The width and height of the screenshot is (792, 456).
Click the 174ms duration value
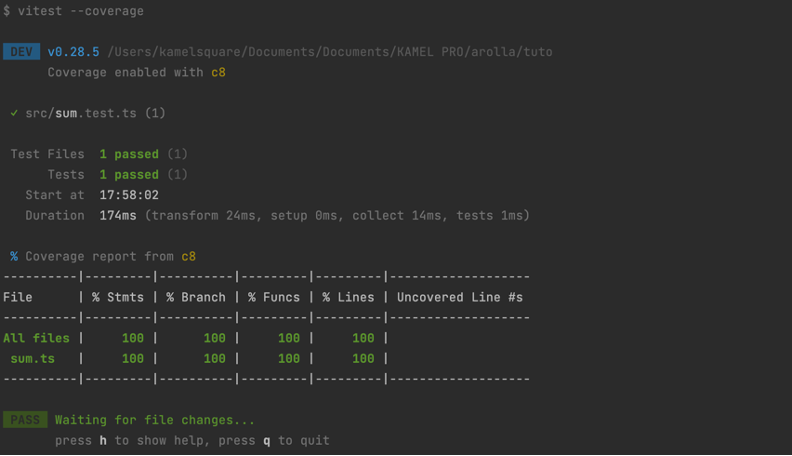point(118,215)
